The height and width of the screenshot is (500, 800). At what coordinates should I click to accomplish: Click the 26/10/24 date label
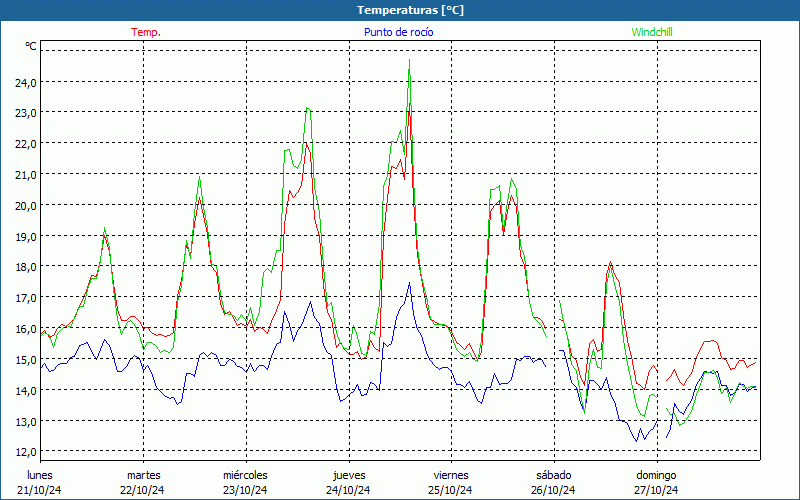(553, 490)
